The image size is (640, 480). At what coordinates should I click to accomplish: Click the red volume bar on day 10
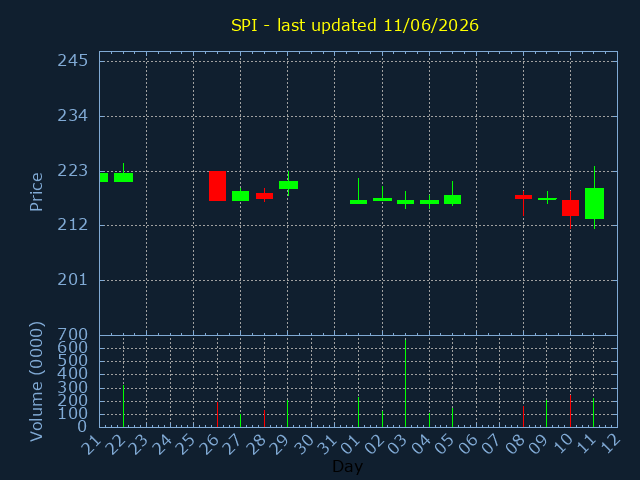[570, 411]
